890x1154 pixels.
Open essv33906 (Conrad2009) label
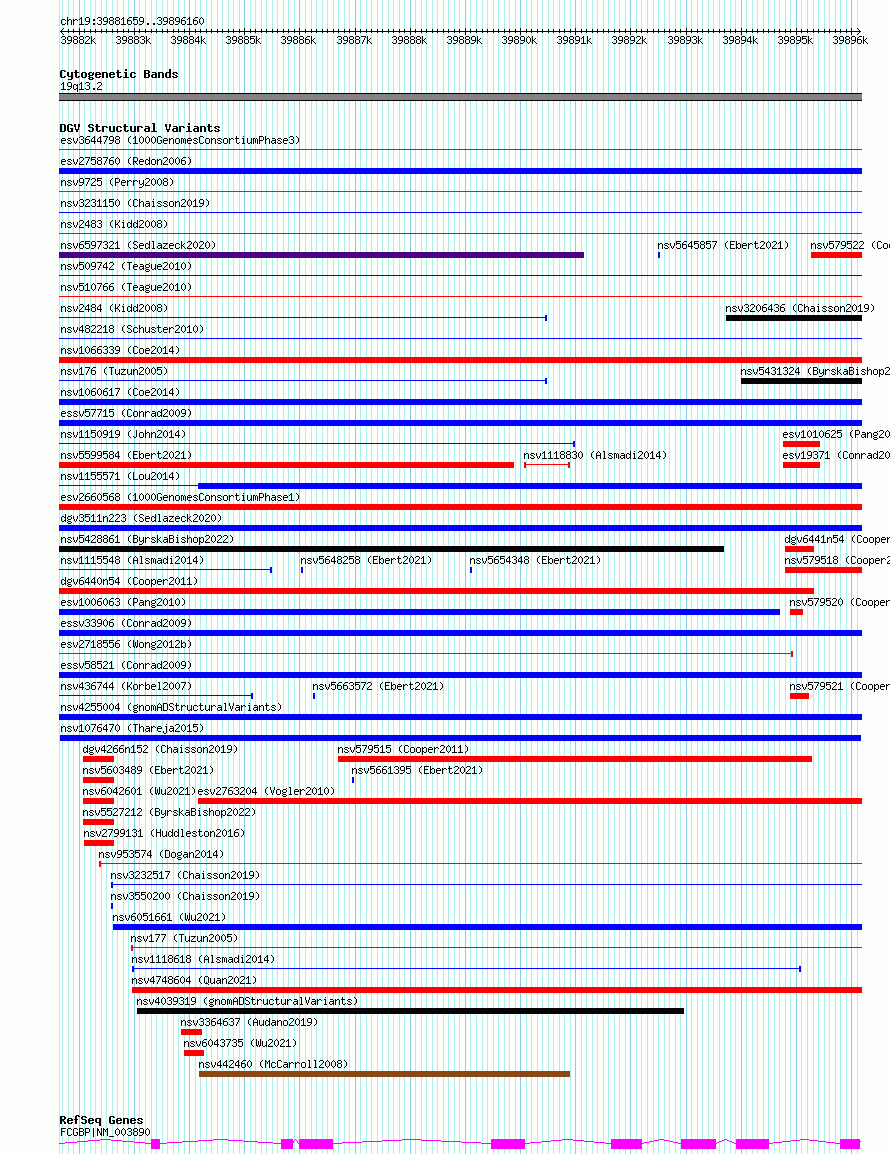[126, 623]
